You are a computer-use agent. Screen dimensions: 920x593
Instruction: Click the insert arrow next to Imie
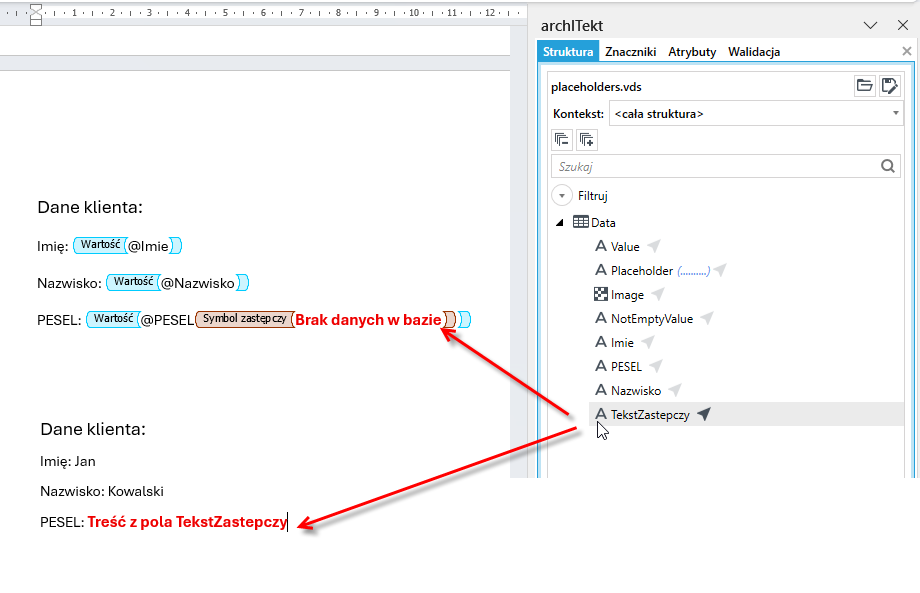pos(648,343)
